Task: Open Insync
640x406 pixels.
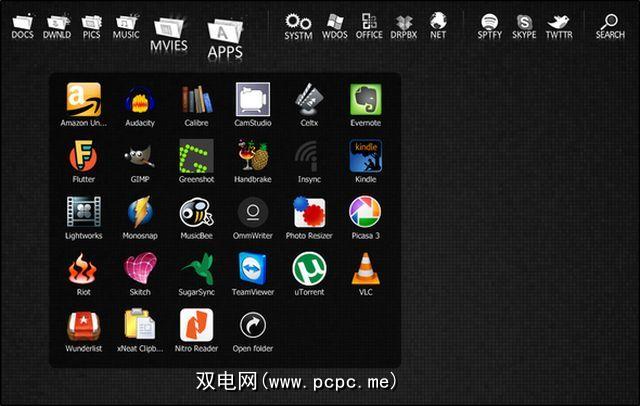Action: click(309, 162)
